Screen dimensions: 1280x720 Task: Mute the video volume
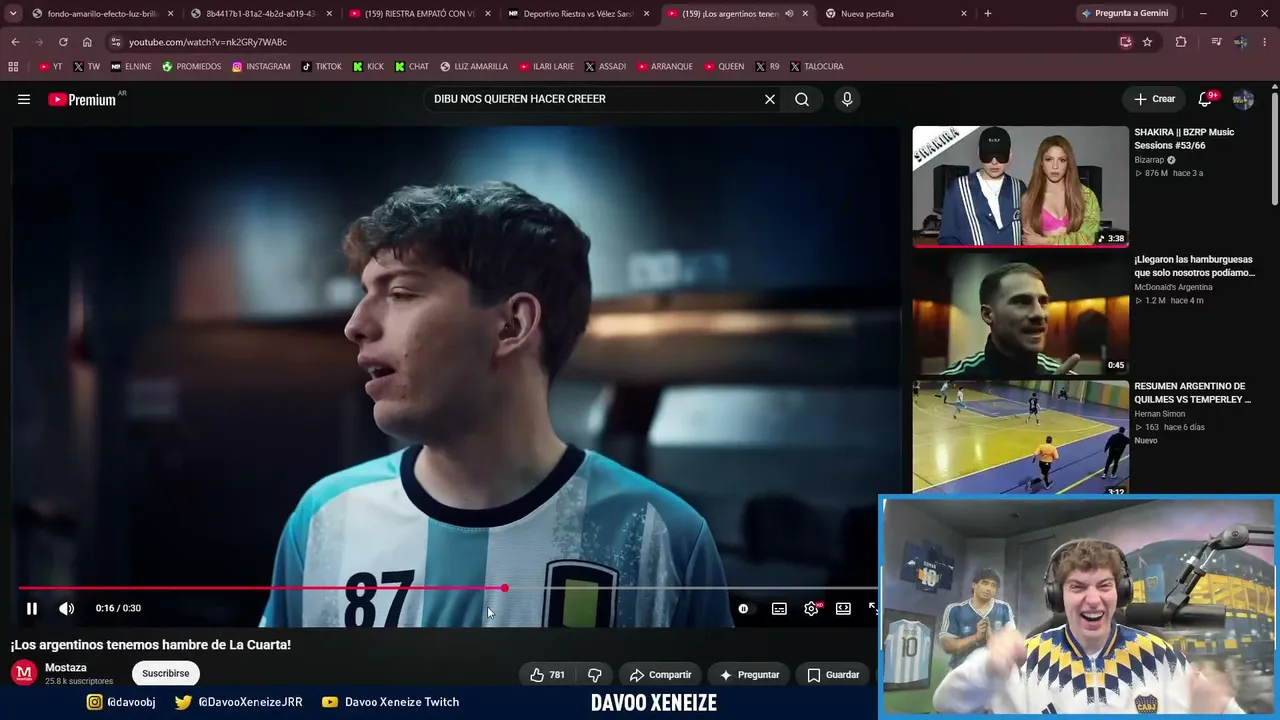point(66,608)
